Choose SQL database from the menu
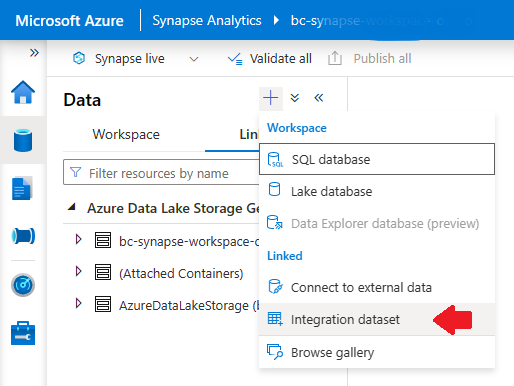514x386 pixels. point(377,159)
